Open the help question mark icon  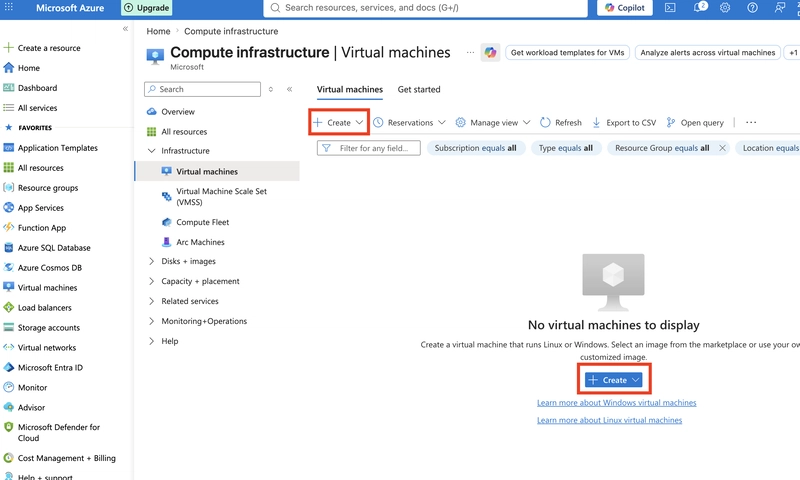coord(753,8)
